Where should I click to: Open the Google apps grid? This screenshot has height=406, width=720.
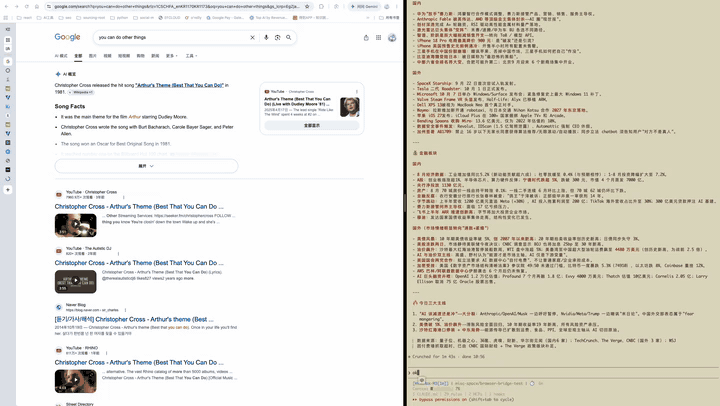pyautogui.click(x=378, y=38)
